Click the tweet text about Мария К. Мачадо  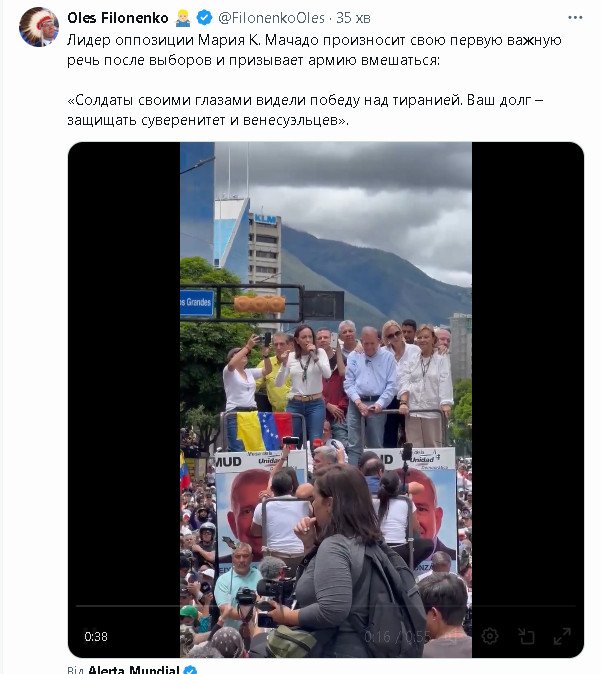tap(314, 50)
